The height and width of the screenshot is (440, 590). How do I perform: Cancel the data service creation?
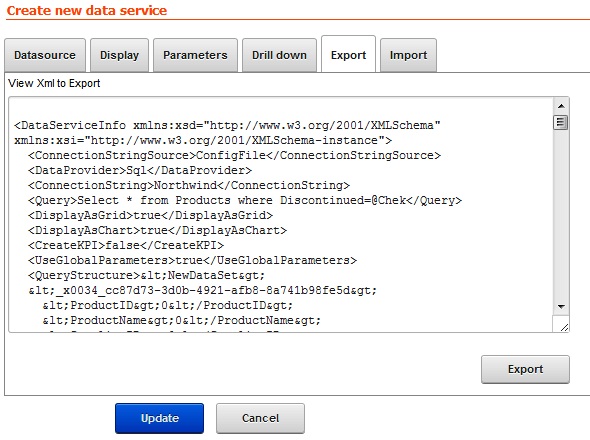pos(260,418)
